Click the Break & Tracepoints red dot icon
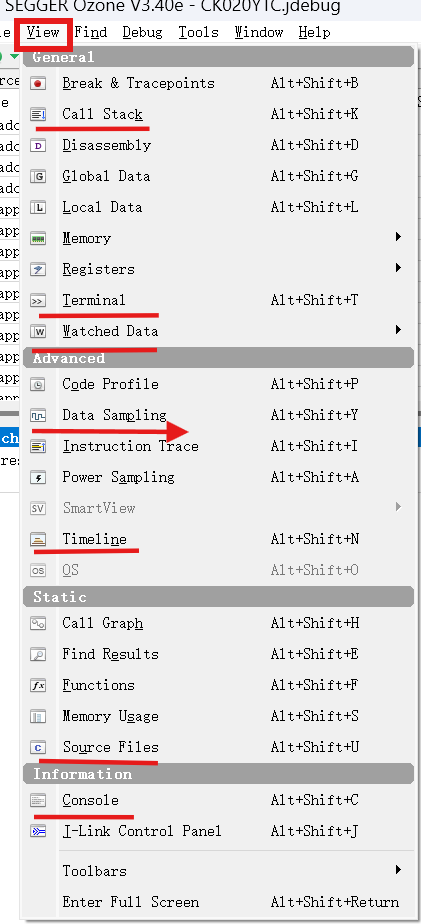 click(38, 84)
